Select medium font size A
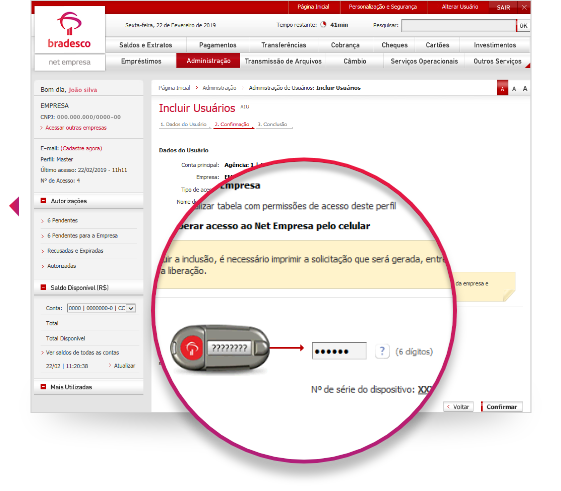561x491 pixels. 514,89
